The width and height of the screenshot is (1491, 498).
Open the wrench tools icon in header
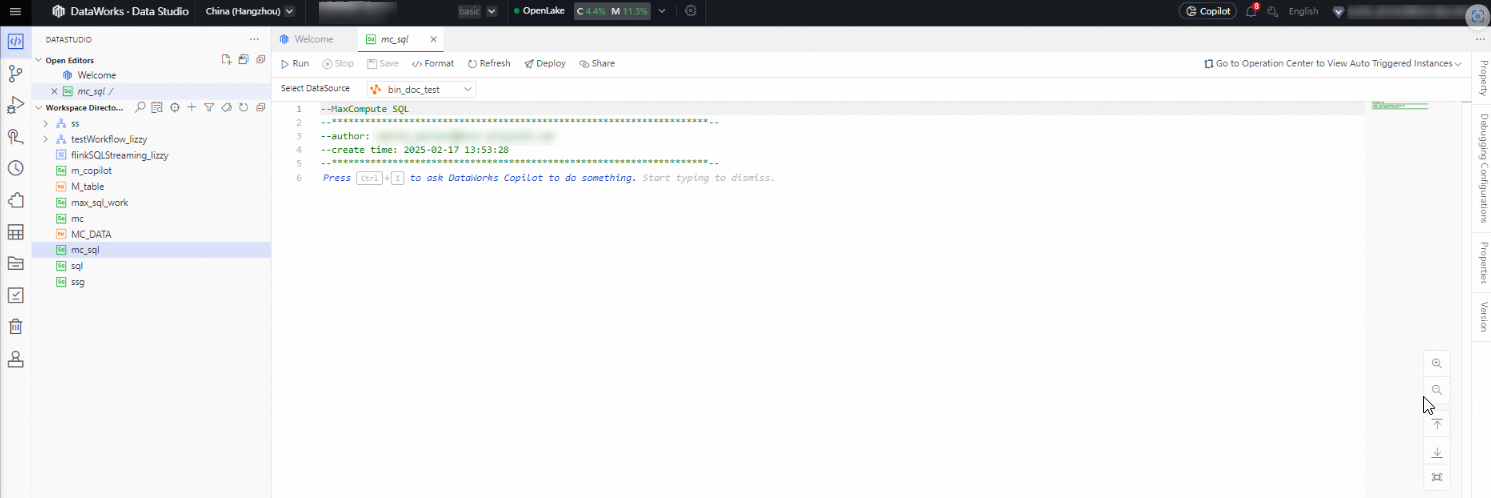[1273, 11]
